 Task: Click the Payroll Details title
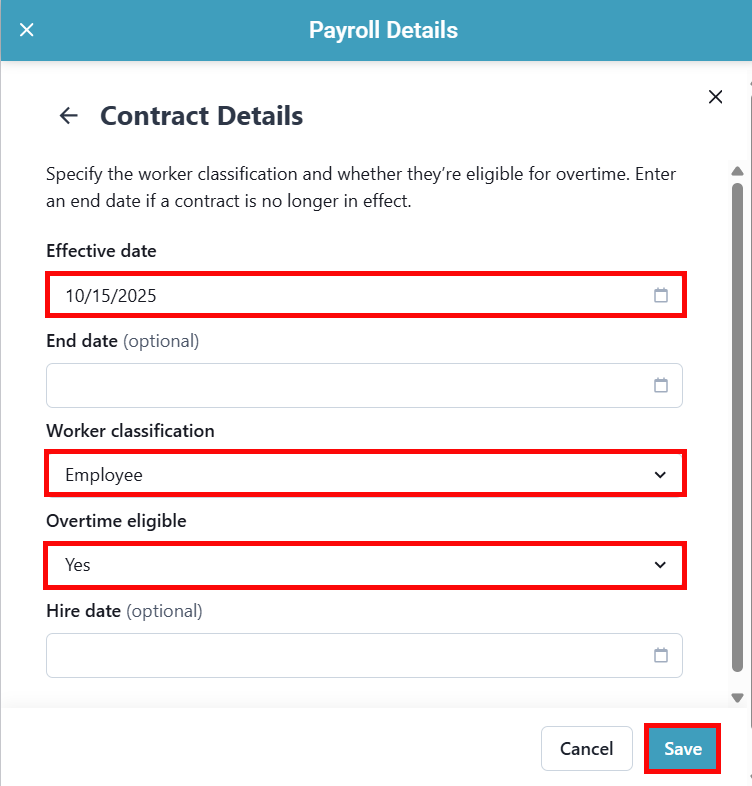pos(383,30)
